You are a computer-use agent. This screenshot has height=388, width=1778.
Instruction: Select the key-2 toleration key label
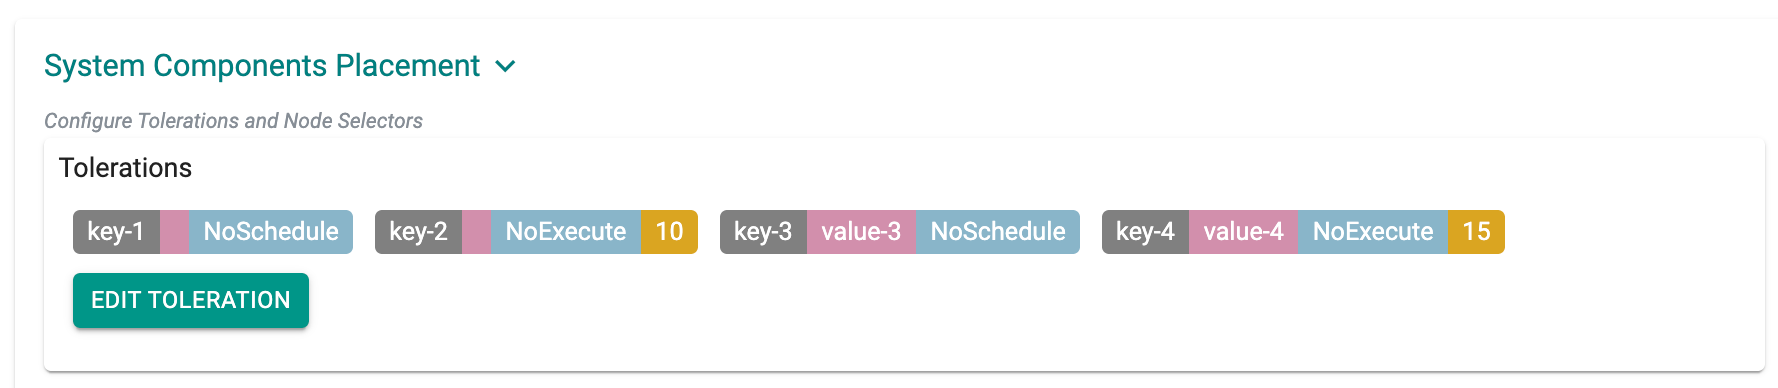pyautogui.click(x=418, y=232)
